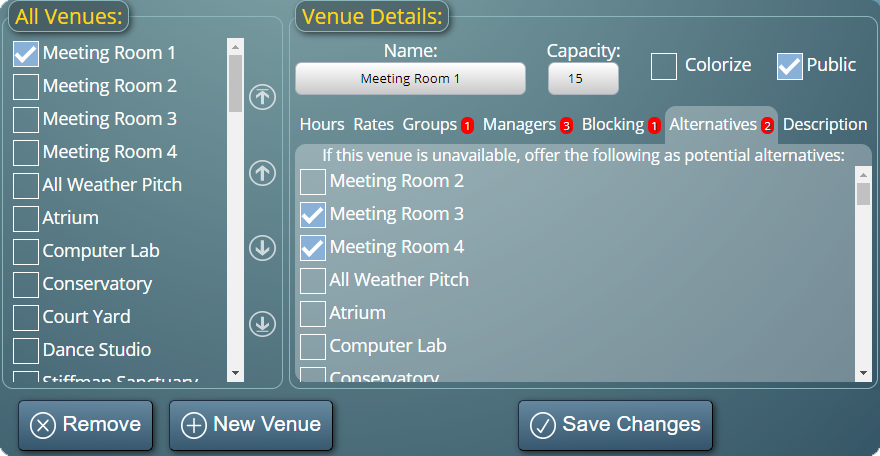Click the Save Changes button

coord(615,425)
